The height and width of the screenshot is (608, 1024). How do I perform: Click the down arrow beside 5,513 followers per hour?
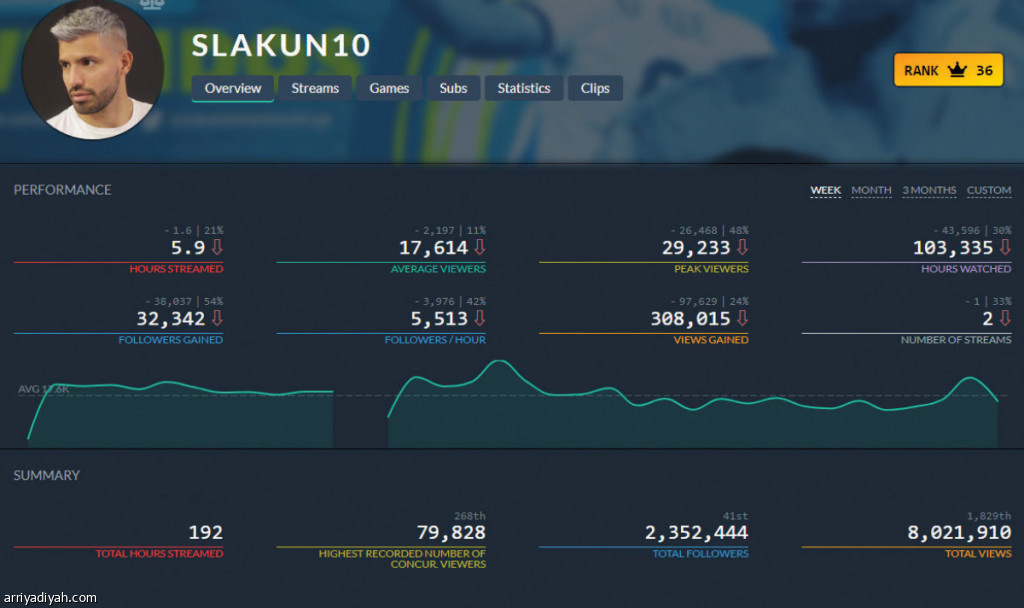pos(480,318)
